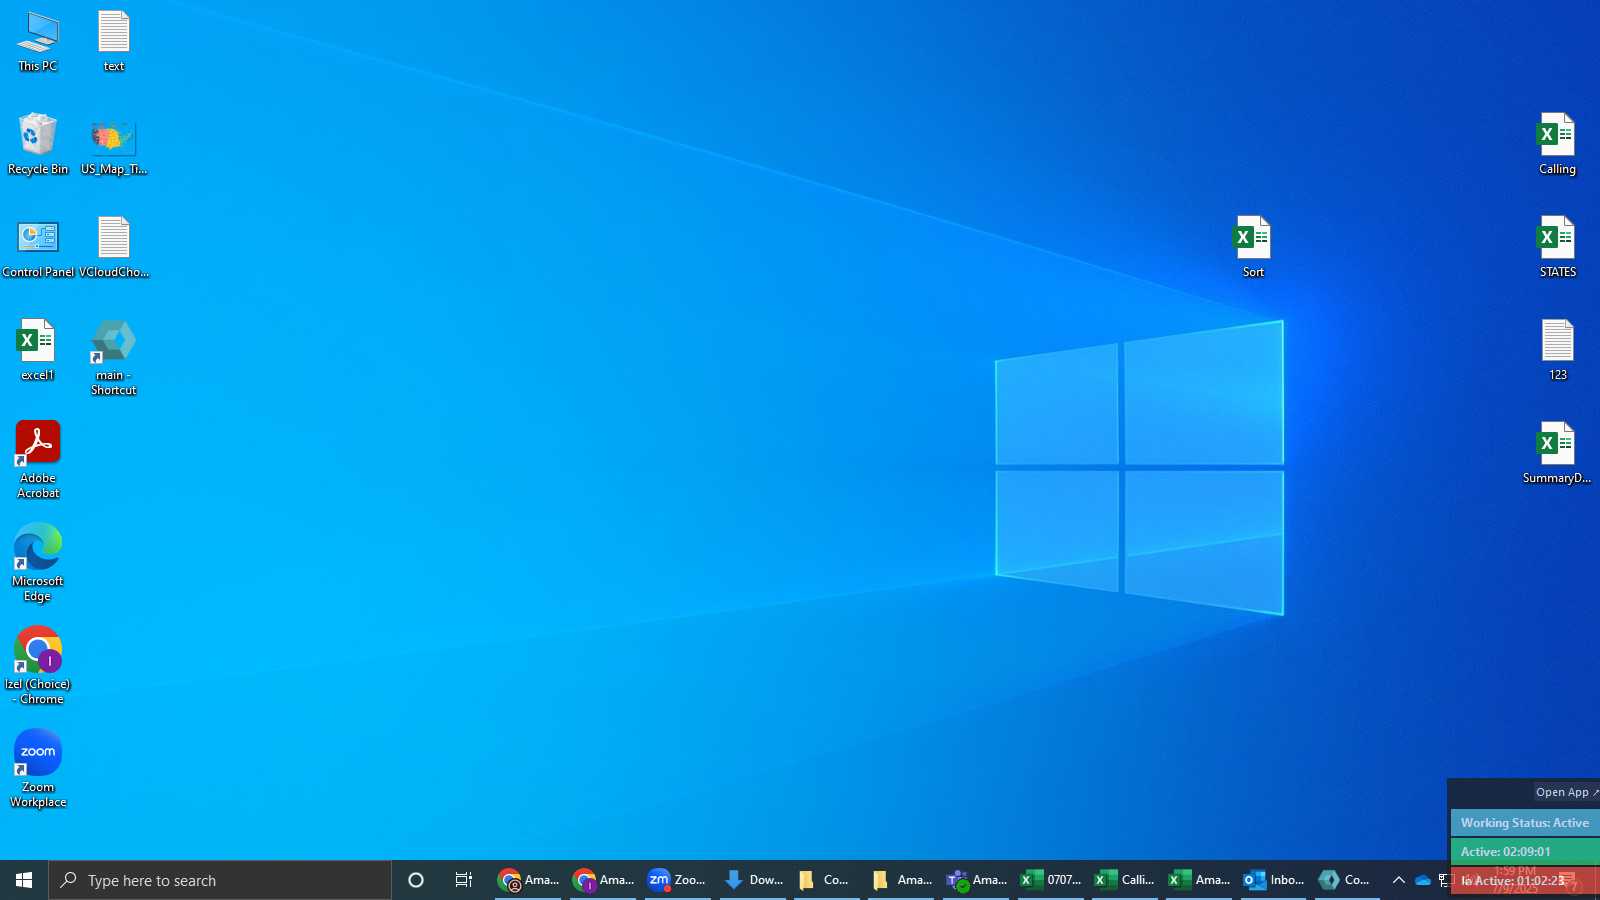This screenshot has width=1600, height=900.
Task: Click the 'Type here to search' box
Action: tap(220, 880)
